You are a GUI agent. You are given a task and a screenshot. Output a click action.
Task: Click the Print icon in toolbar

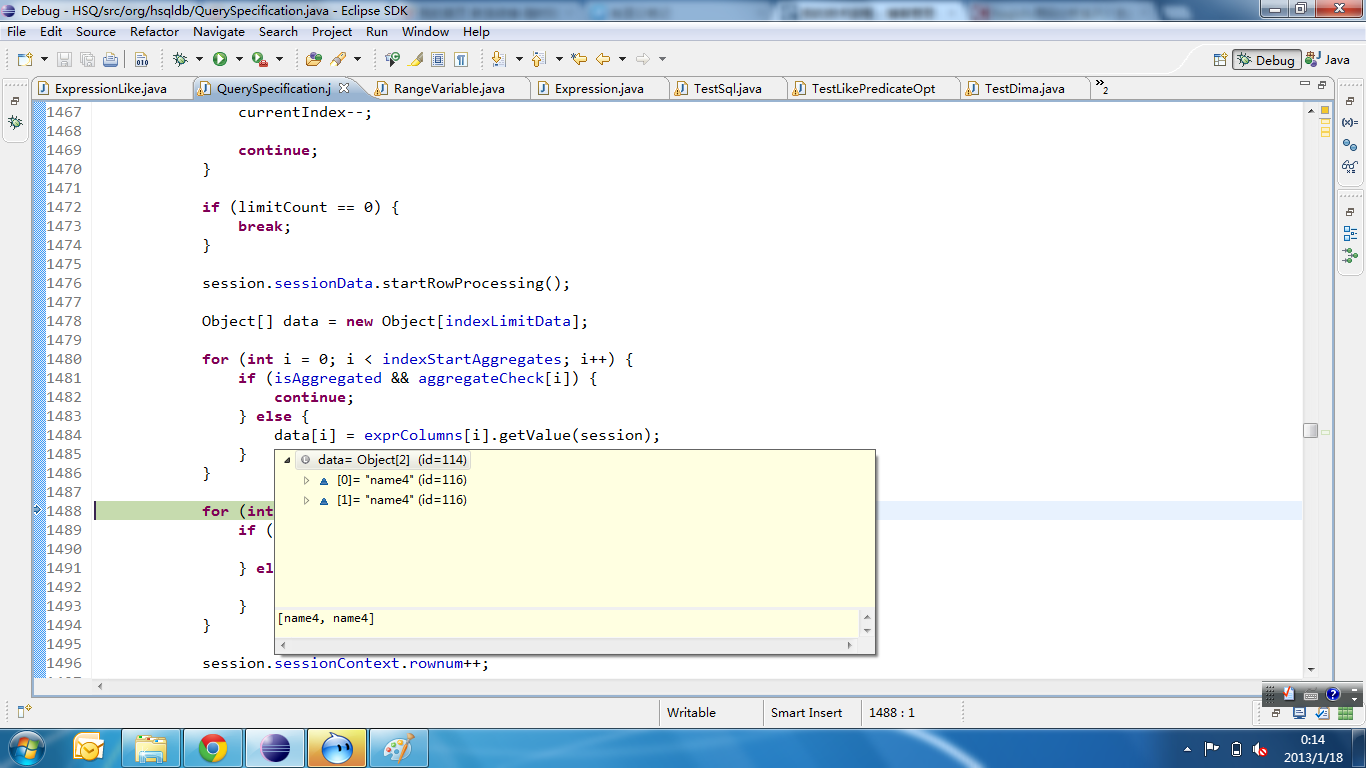pyautogui.click(x=110, y=59)
